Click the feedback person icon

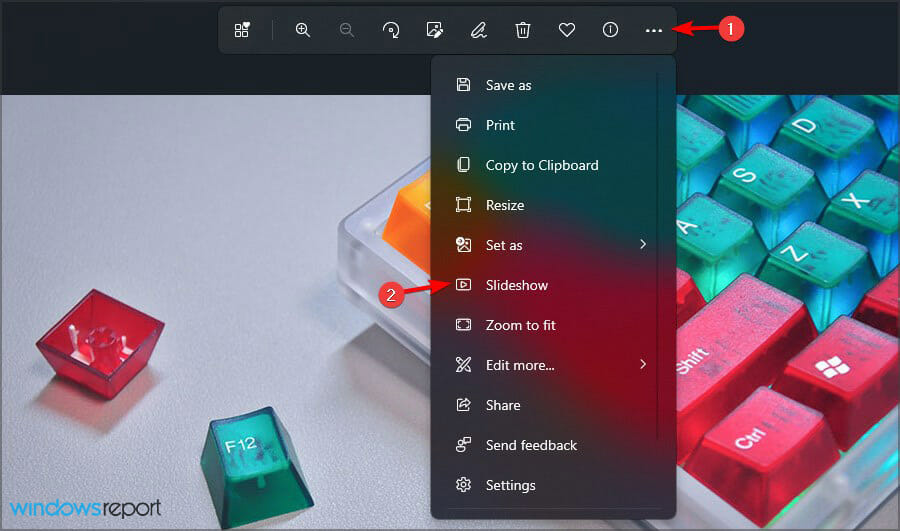pos(463,445)
